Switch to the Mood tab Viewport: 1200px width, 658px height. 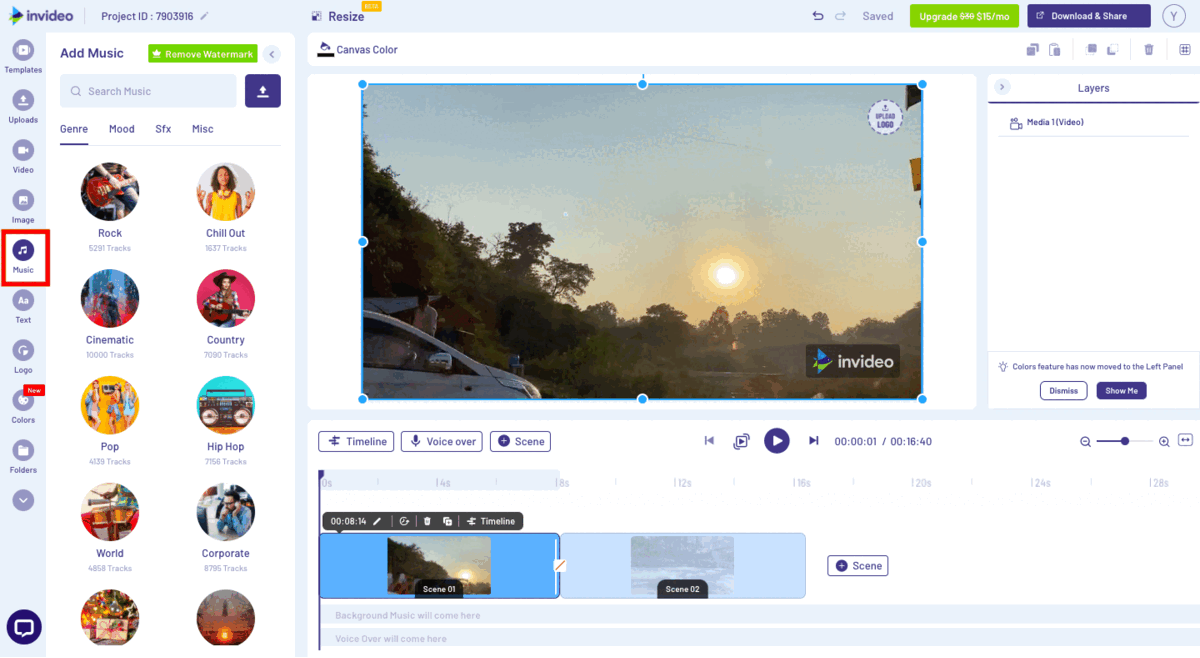point(121,129)
